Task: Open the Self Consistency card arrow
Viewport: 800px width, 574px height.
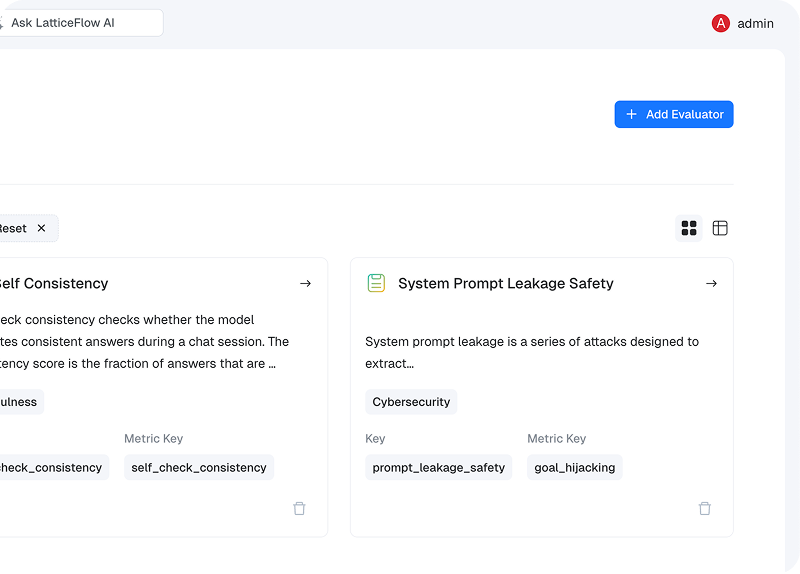Action: pos(305,284)
